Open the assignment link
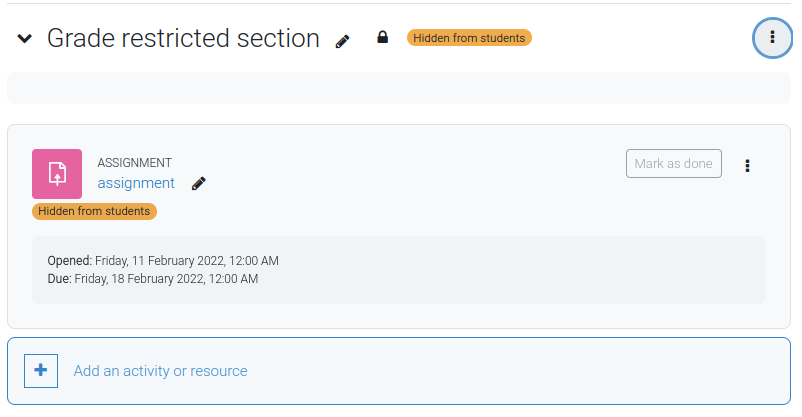 pyautogui.click(x=136, y=183)
